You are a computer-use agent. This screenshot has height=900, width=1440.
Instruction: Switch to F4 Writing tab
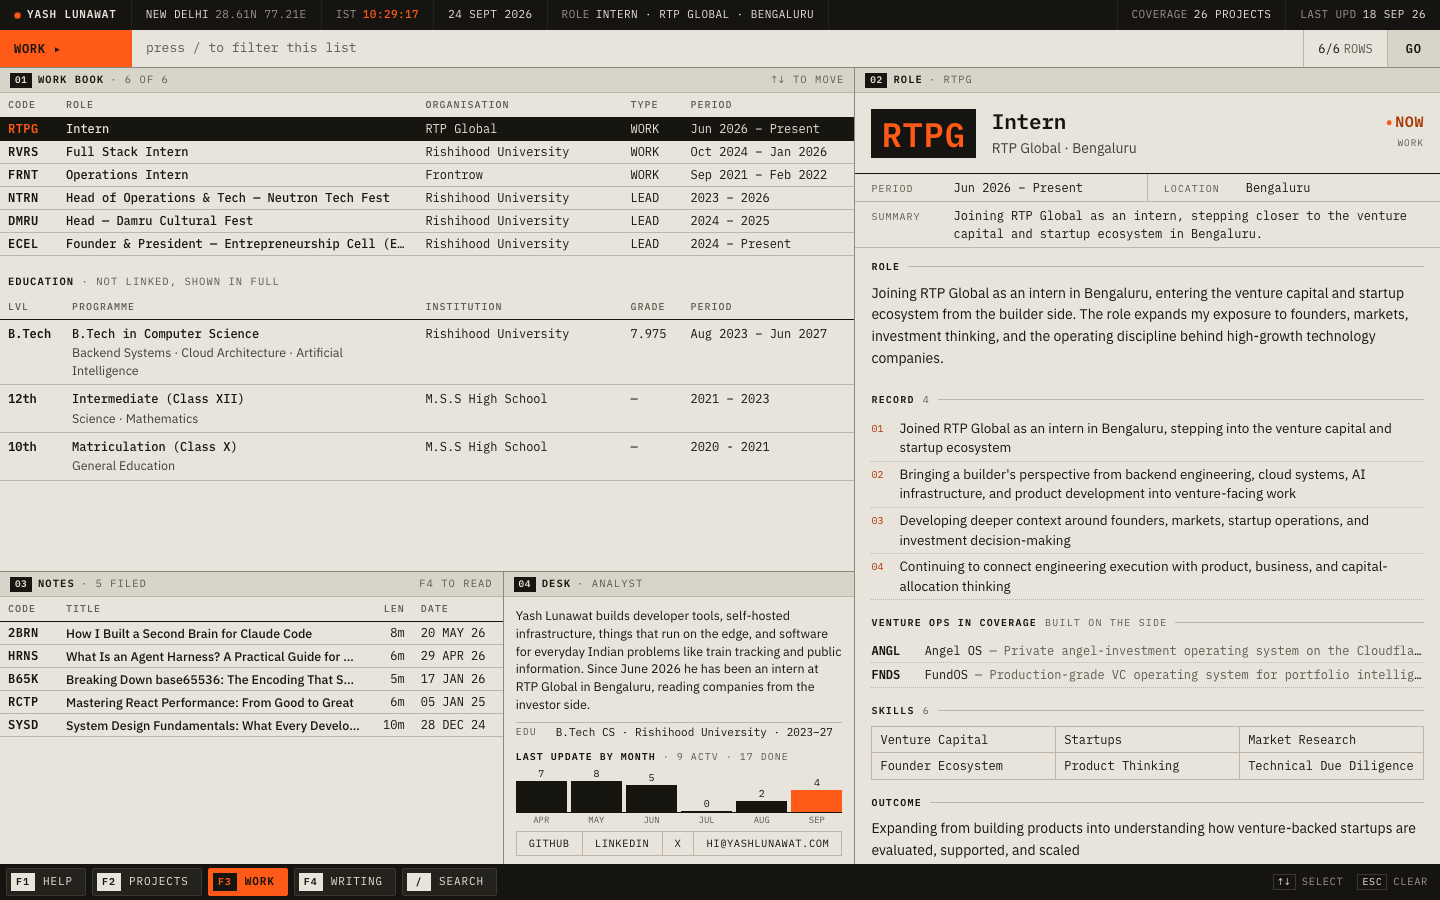point(345,881)
